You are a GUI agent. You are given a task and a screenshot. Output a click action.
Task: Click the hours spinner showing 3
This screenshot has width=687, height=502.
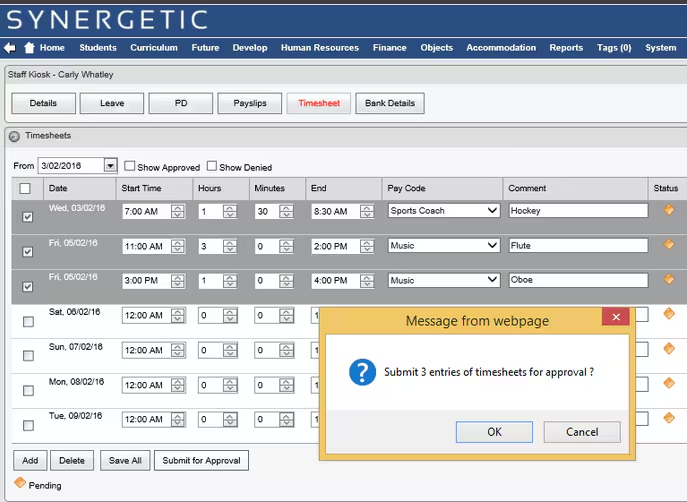click(x=230, y=247)
